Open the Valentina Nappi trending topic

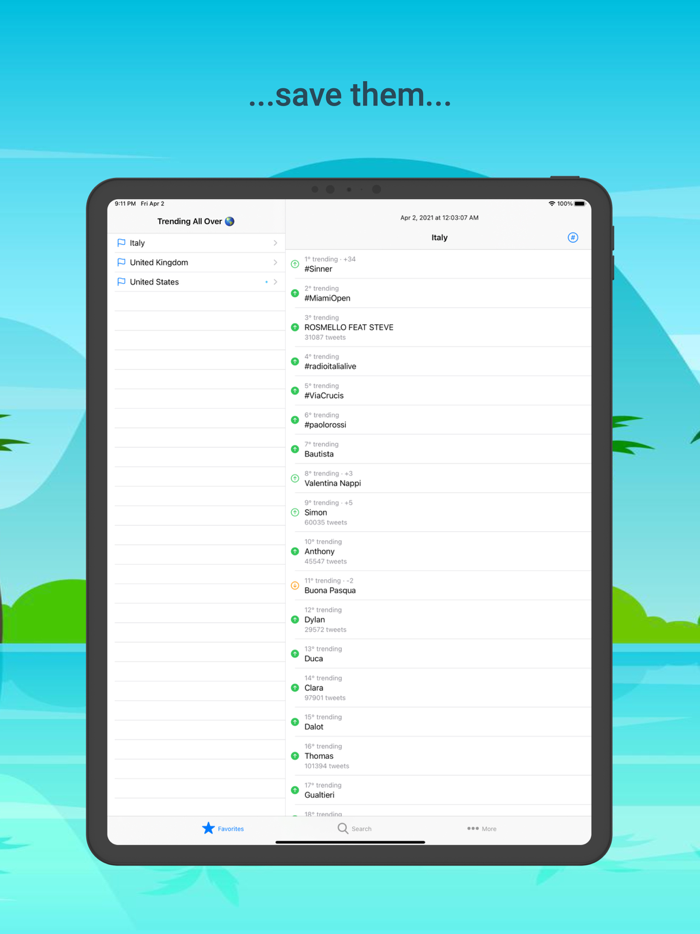click(x=438, y=478)
